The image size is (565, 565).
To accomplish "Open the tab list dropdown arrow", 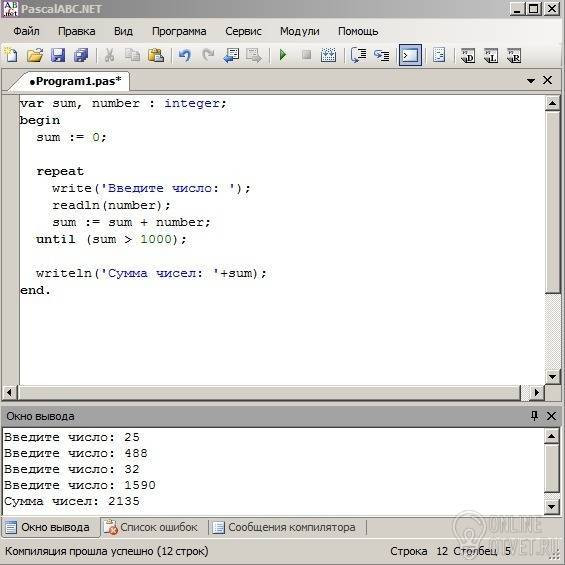I will 530,81.
